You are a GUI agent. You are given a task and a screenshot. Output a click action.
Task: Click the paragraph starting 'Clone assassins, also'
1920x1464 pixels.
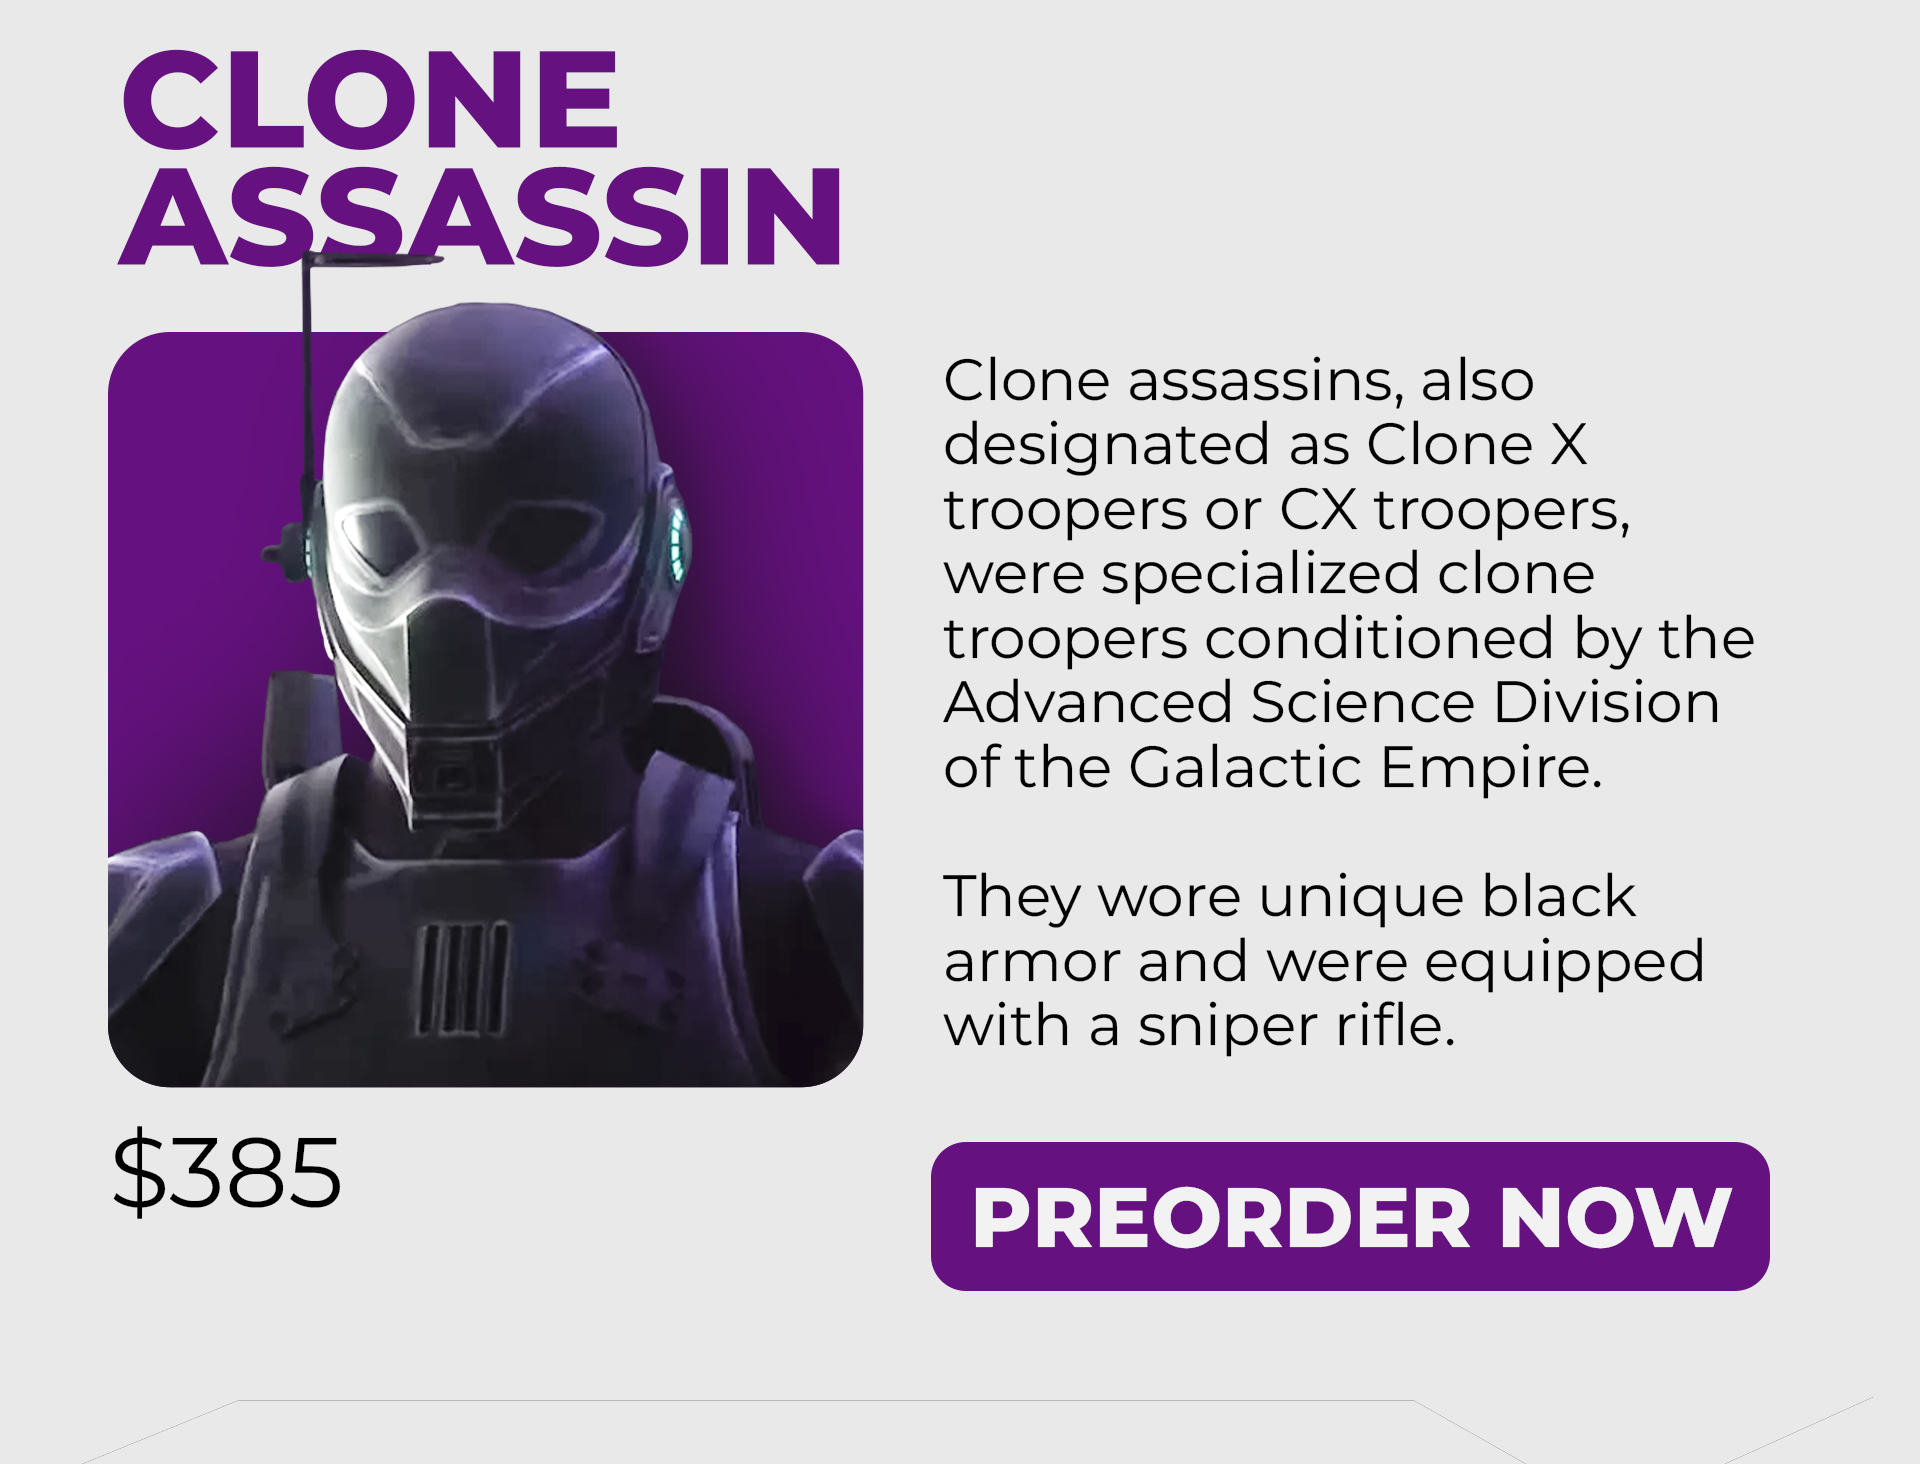(1348, 574)
